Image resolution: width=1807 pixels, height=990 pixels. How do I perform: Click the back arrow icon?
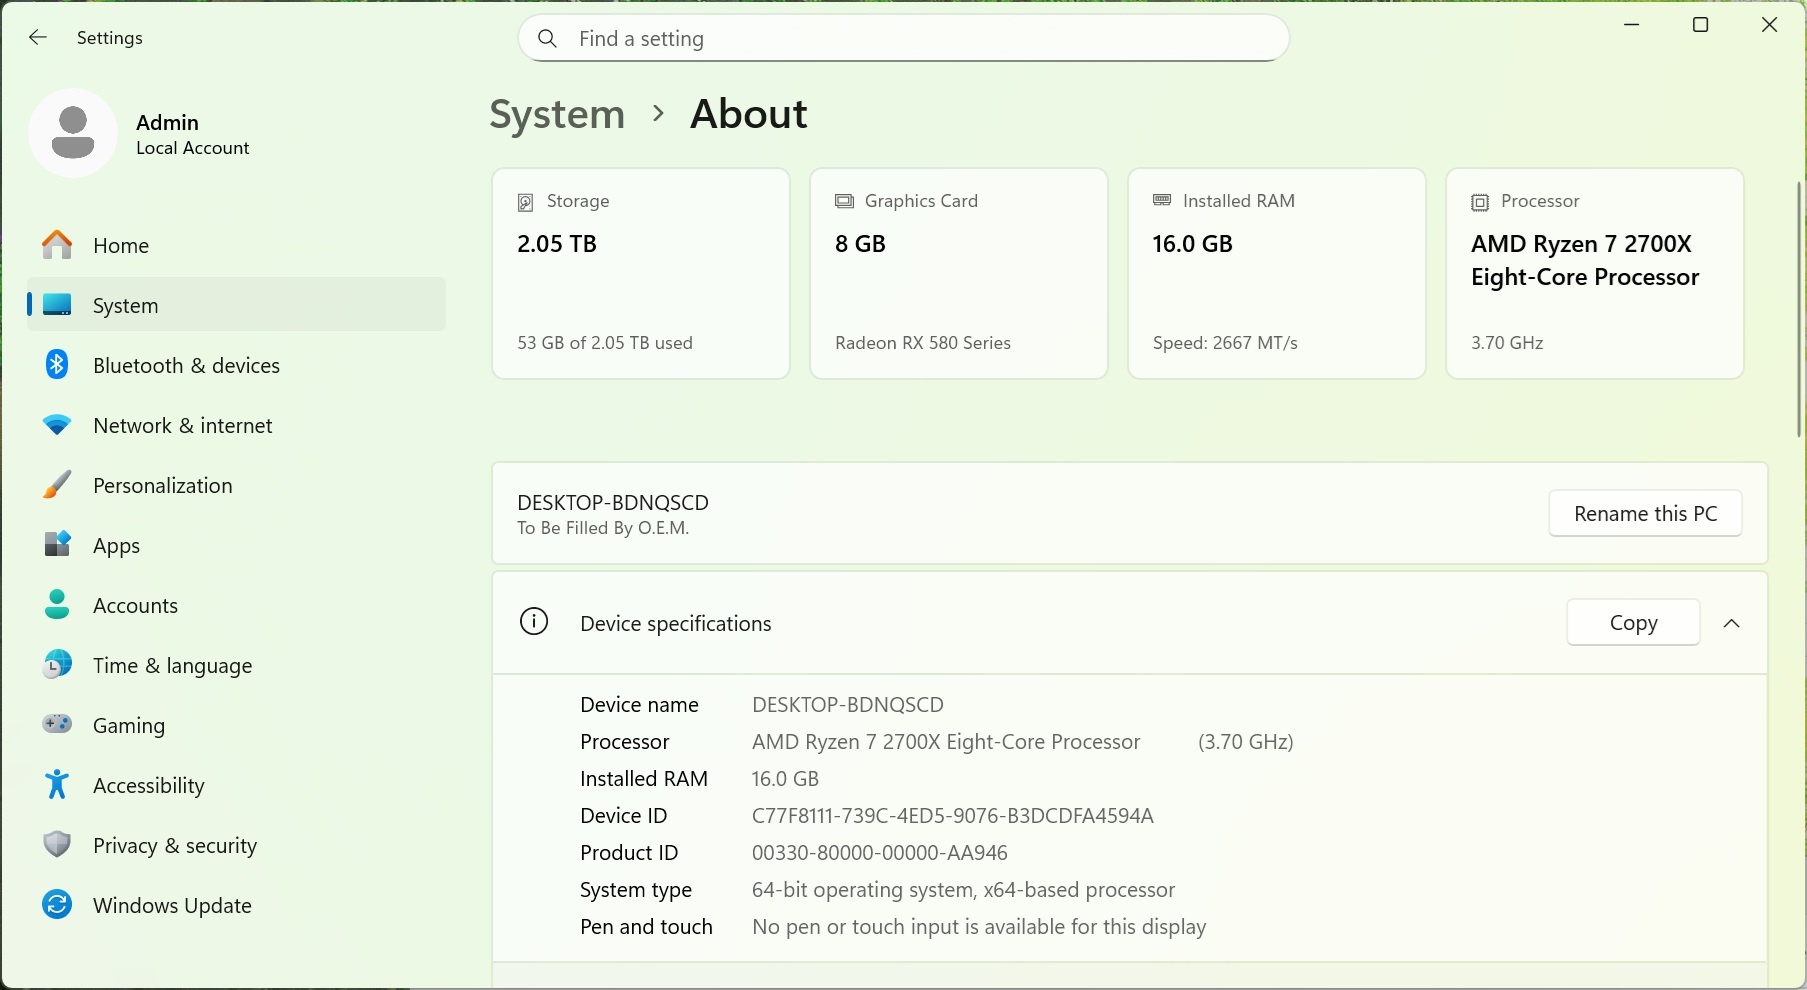click(38, 38)
